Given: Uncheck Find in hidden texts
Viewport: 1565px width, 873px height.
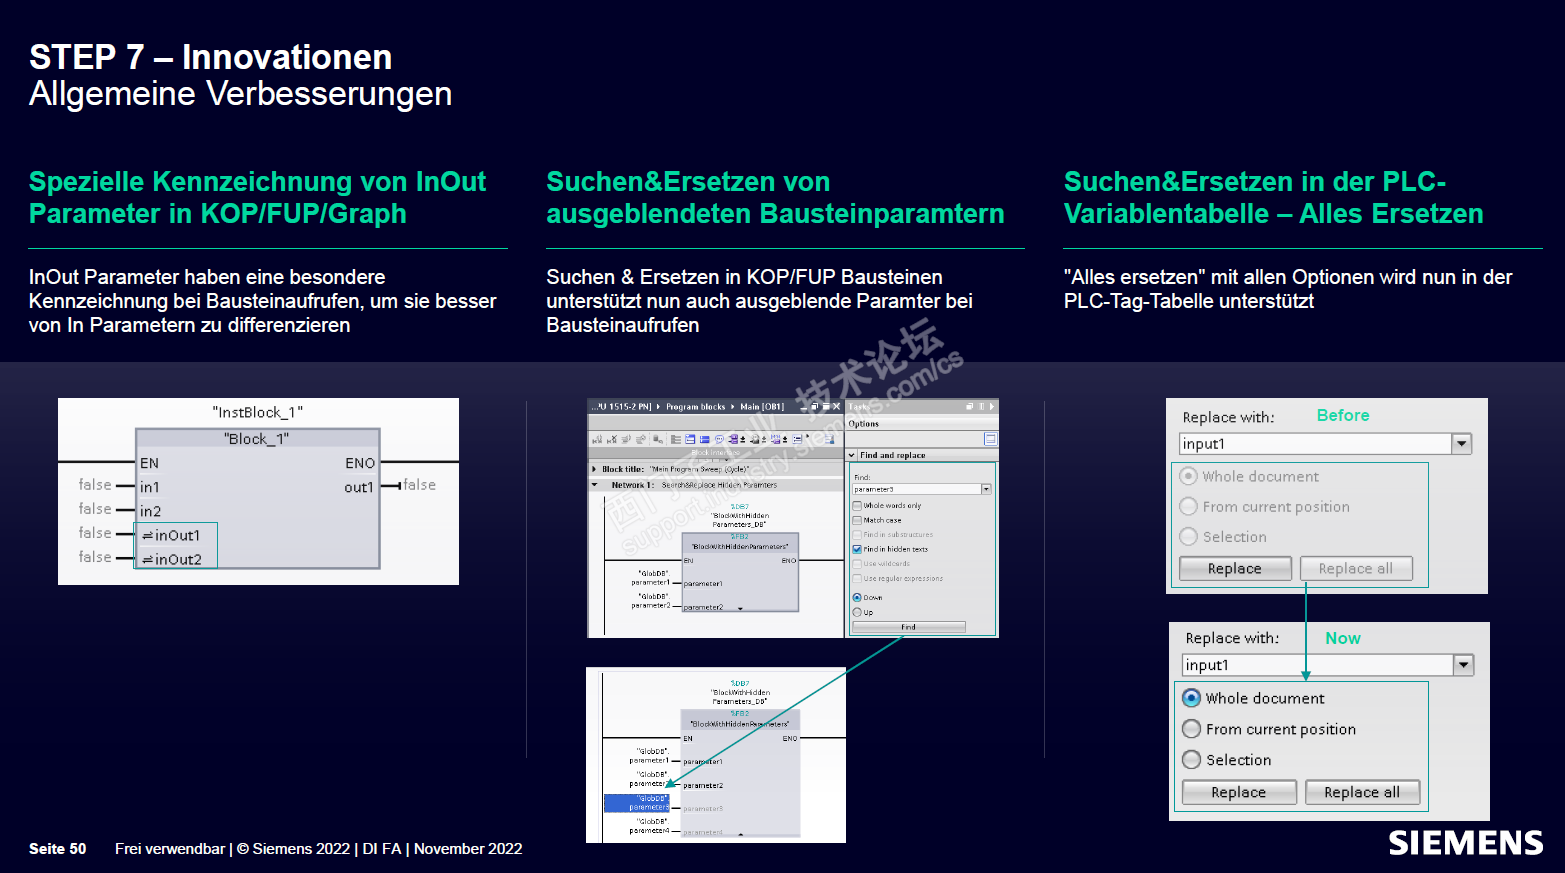Looking at the screenshot, I should coord(857,549).
